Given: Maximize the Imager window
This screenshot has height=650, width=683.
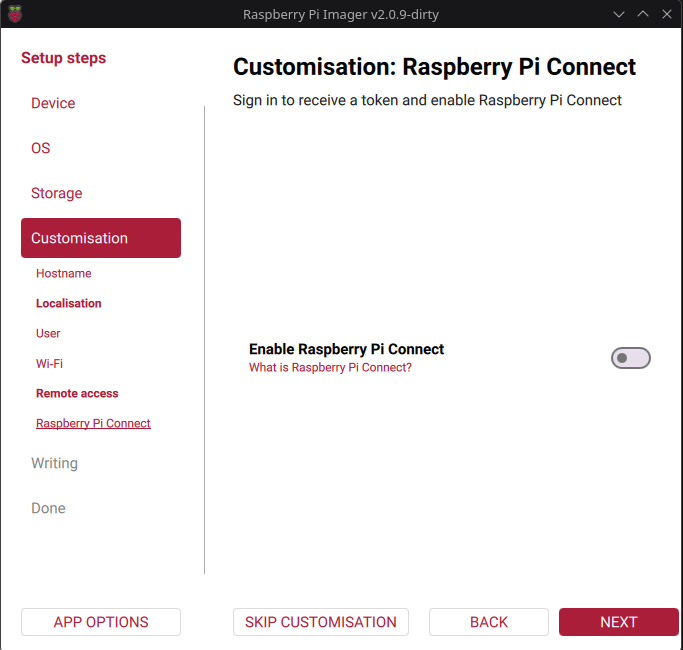Looking at the screenshot, I should pyautogui.click(x=643, y=14).
